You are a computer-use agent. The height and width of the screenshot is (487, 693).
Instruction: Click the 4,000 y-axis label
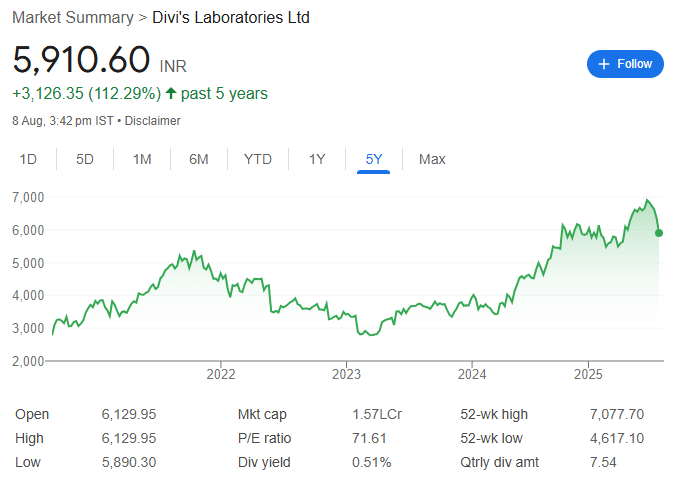pos(28,295)
